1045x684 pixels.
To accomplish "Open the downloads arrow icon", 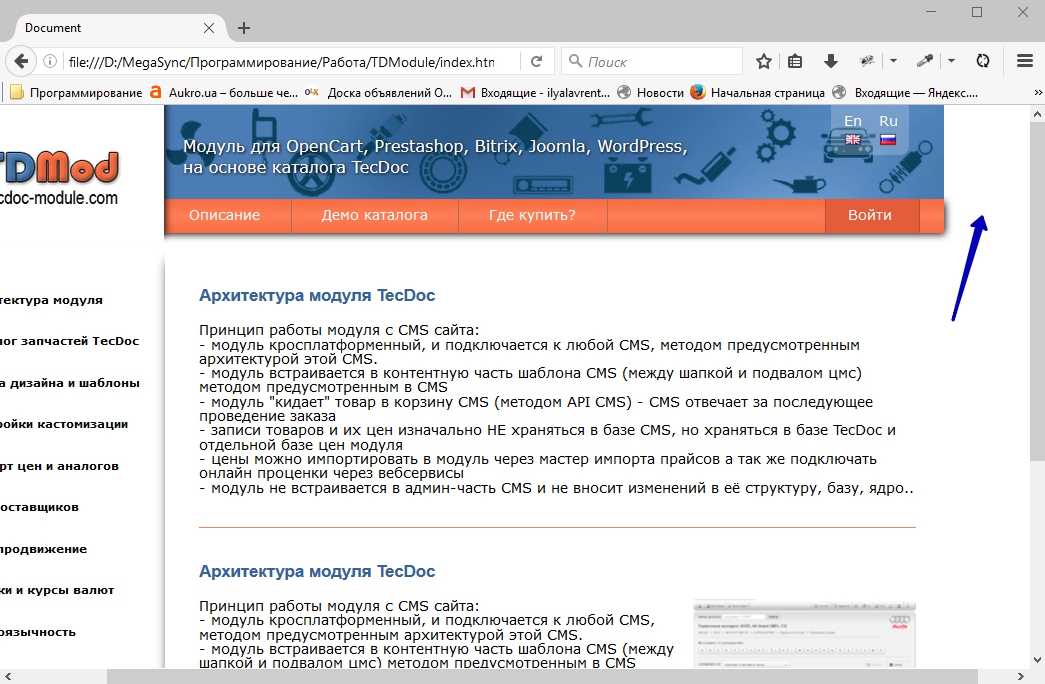I will click(830, 61).
